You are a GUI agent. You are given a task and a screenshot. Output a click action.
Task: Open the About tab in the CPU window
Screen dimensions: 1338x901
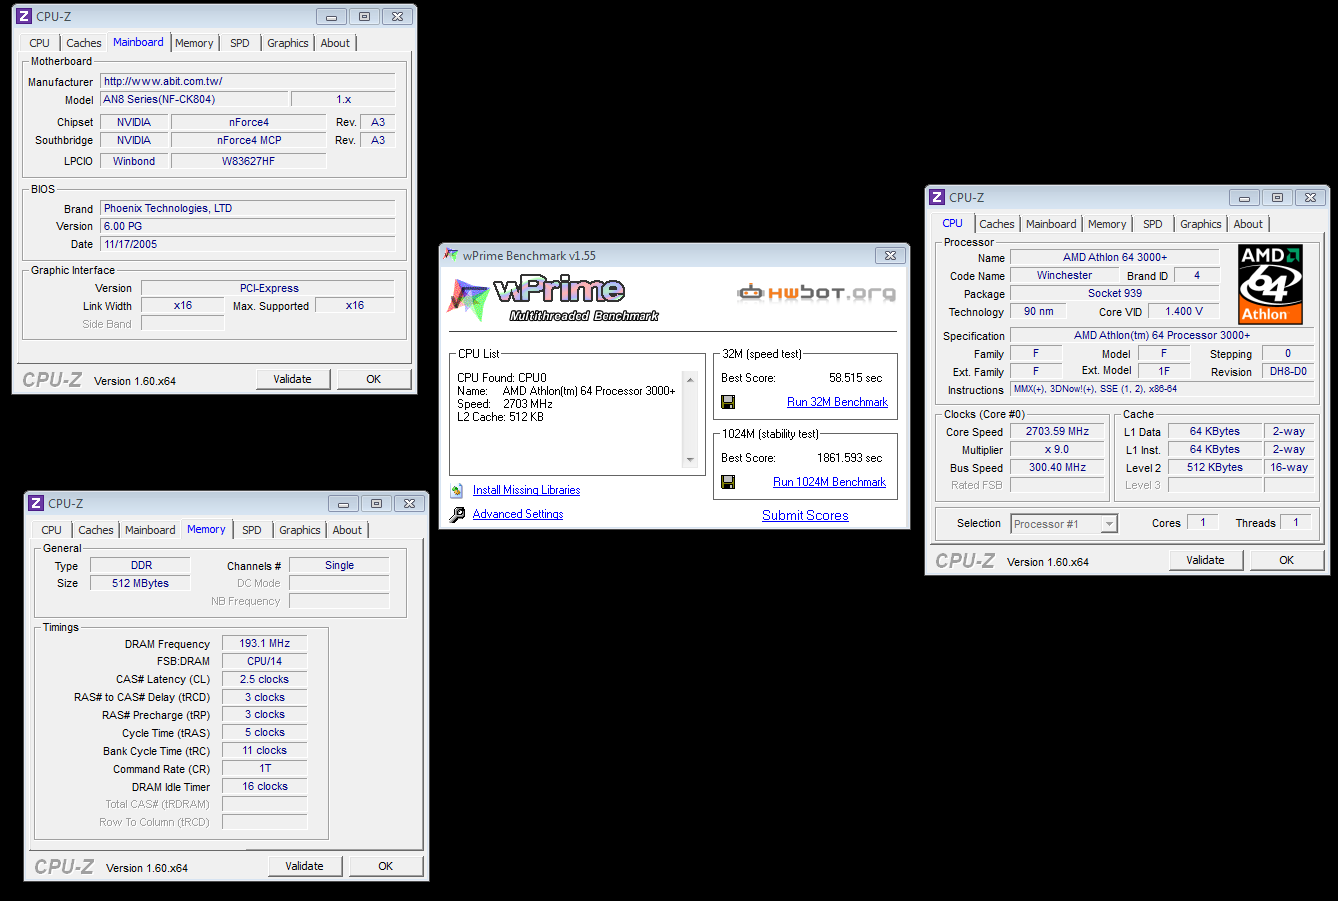(1248, 224)
